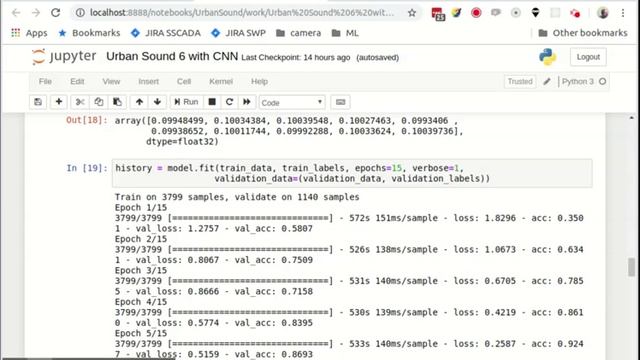
Task: Click the scroll-up arrow of the page
Action: coord(631,118)
